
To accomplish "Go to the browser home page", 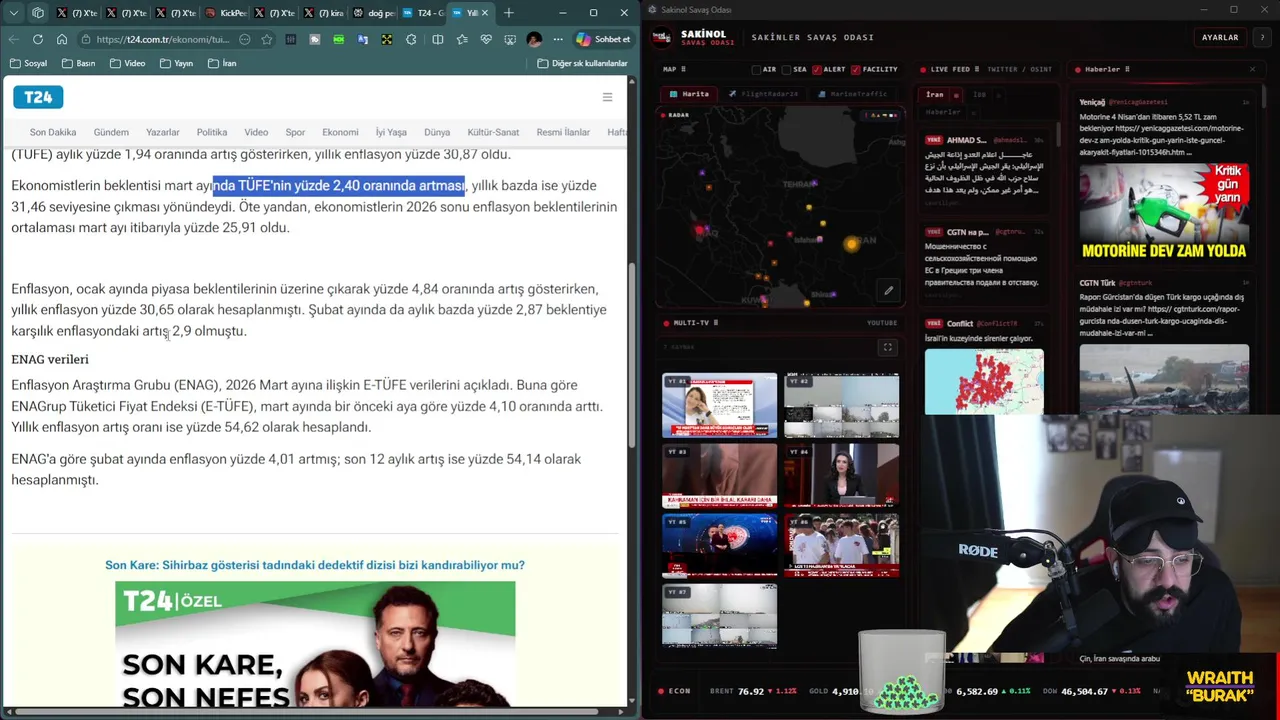I will [x=61, y=39].
